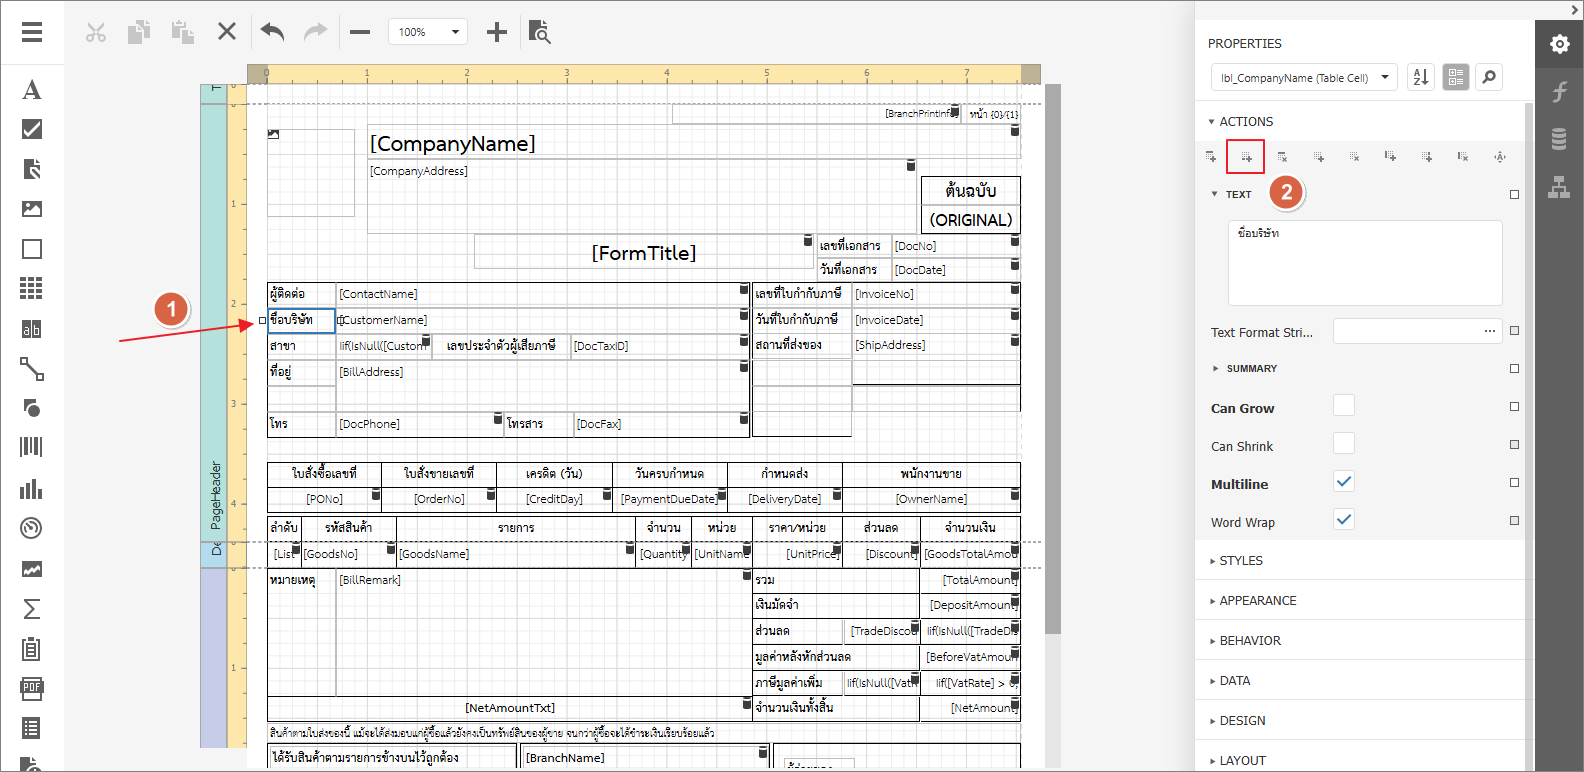The width and height of the screenshot is (1584, 772).
Task: Switch to the Field List database tab
Action: click(1559, 139)
